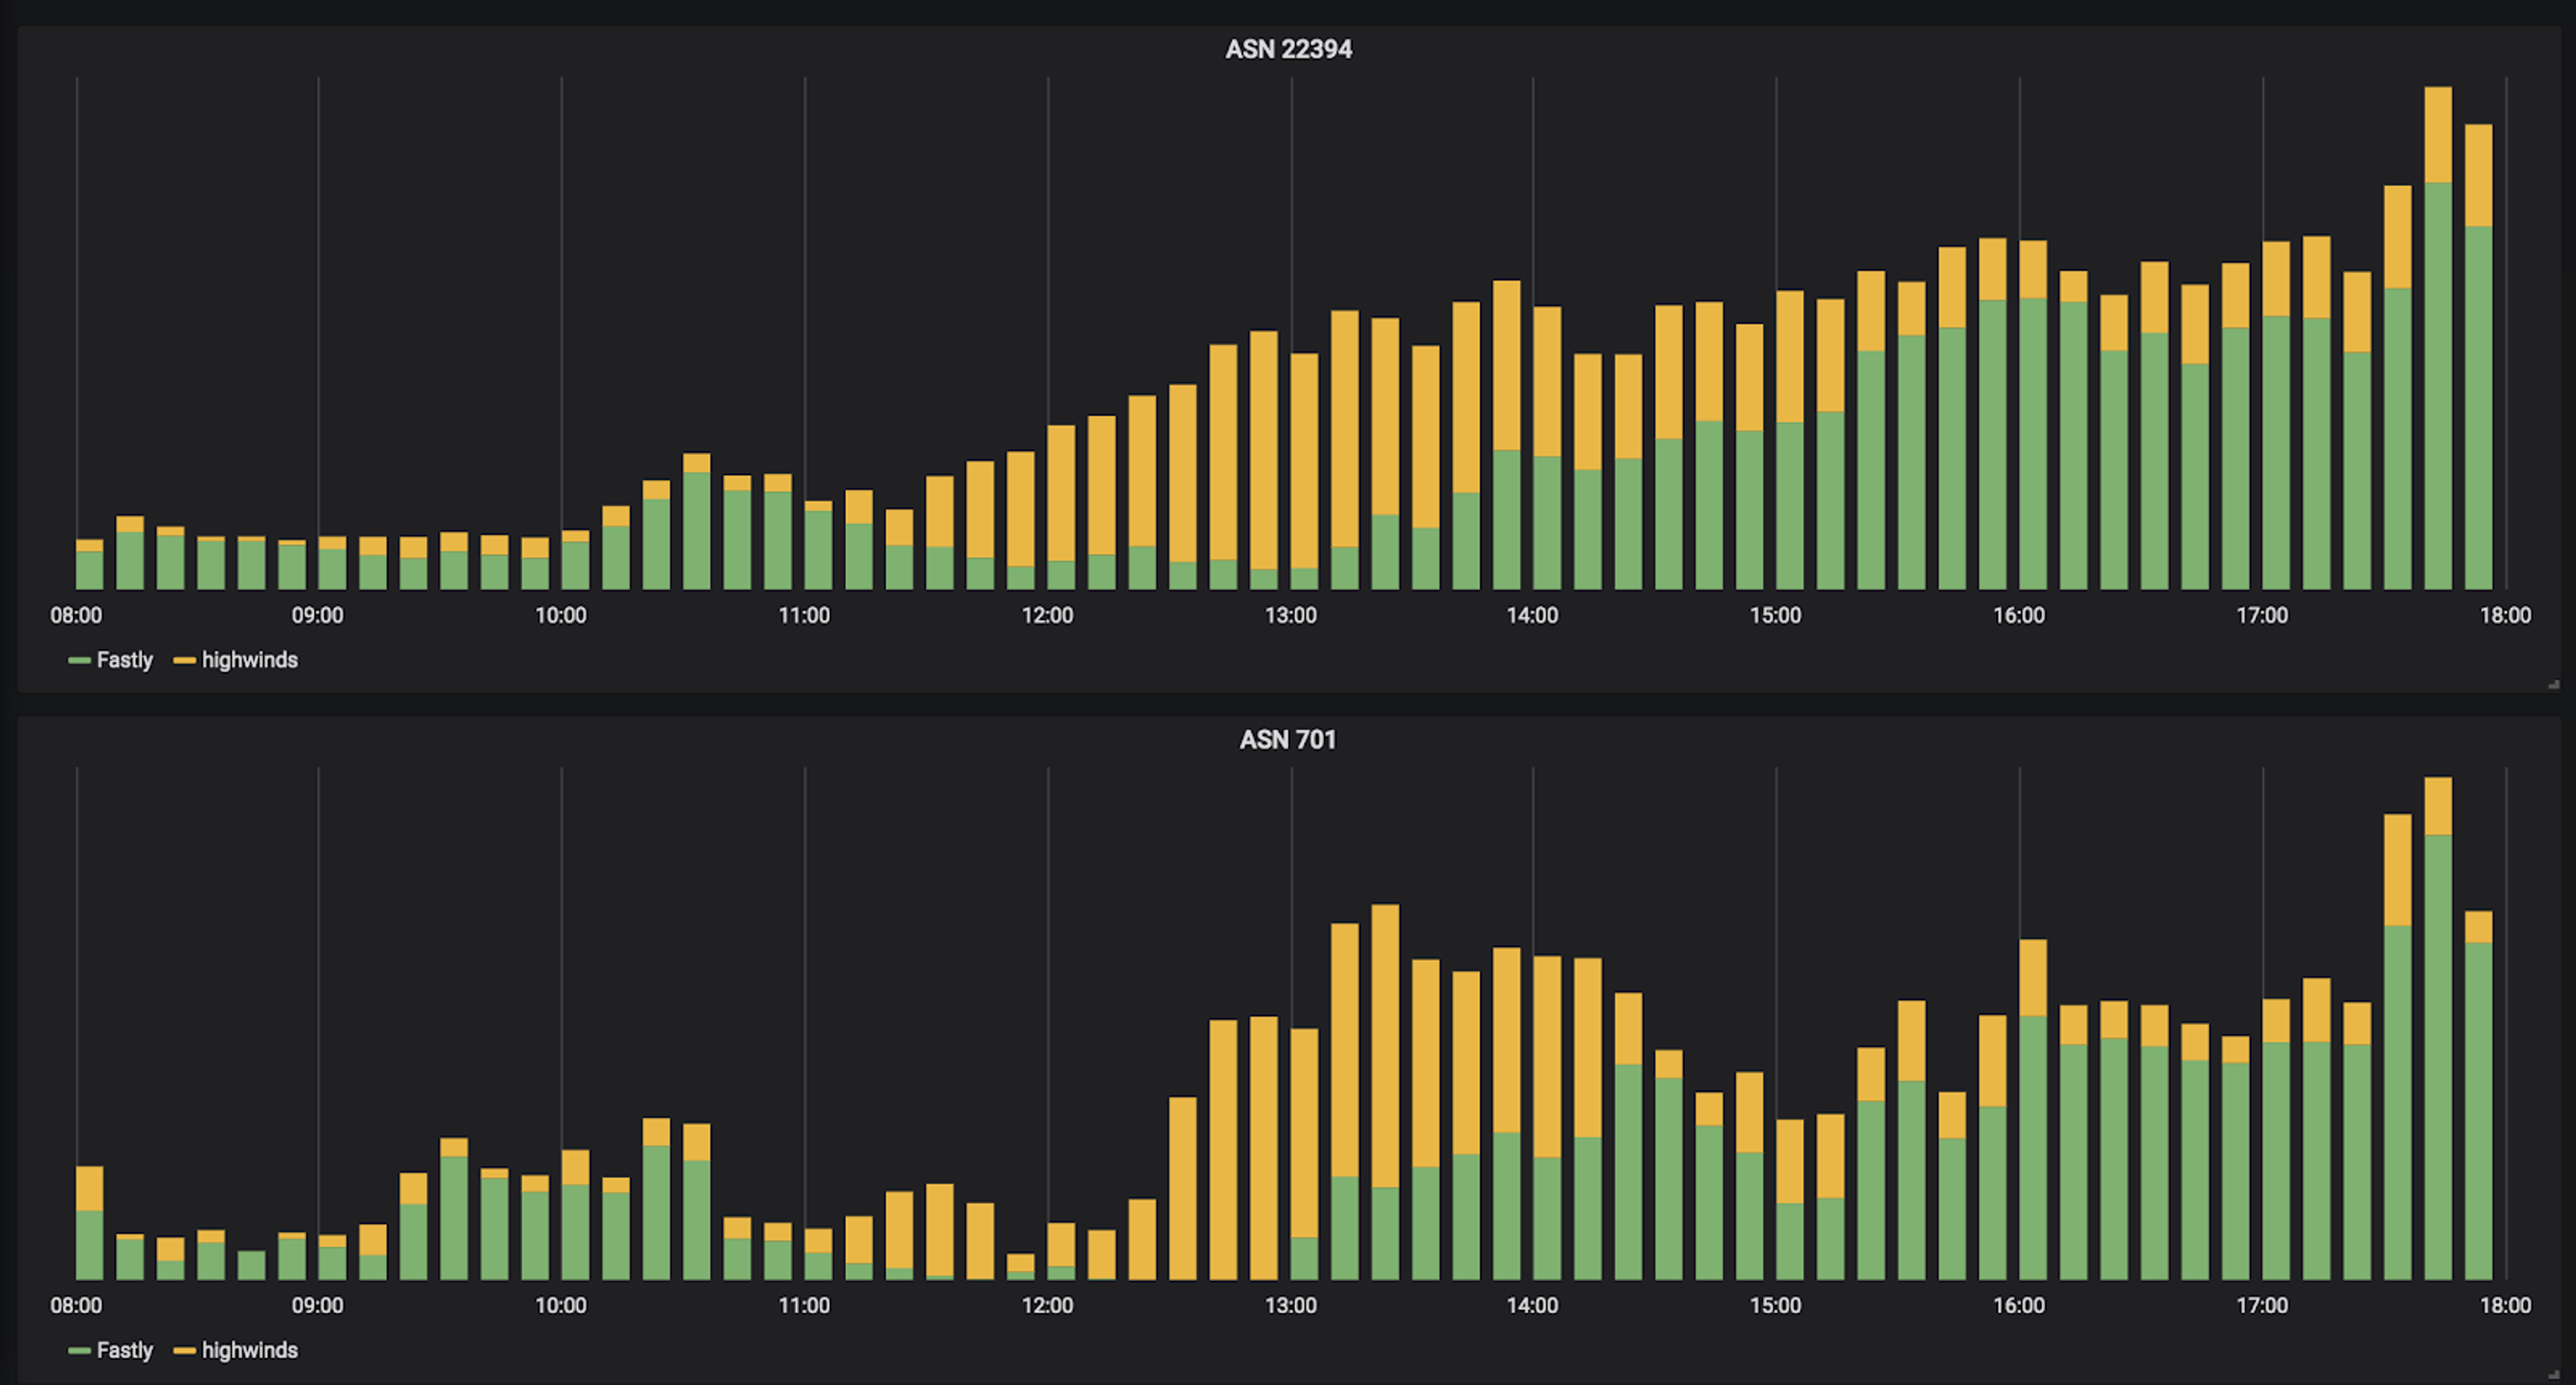Click the ASN 701 panel resize handle icon
This screenshot has height=1385, width=2576.
tap(2553, 1374)
